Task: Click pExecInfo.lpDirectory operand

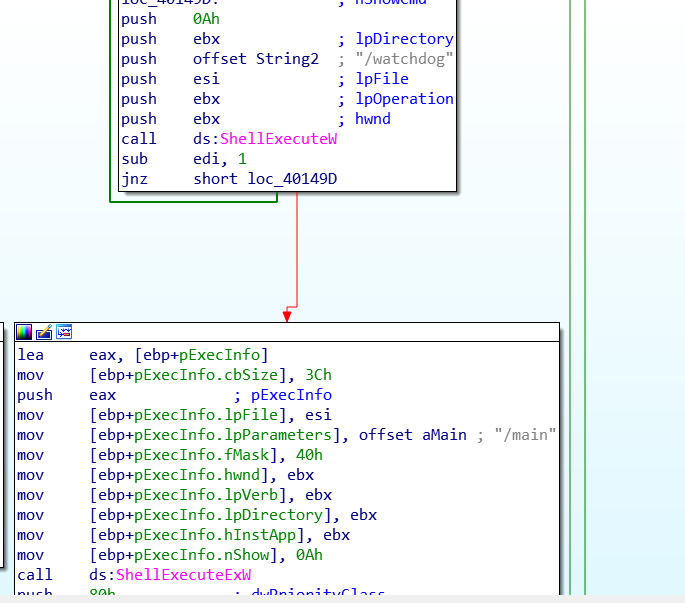Action: pos(228,515)
